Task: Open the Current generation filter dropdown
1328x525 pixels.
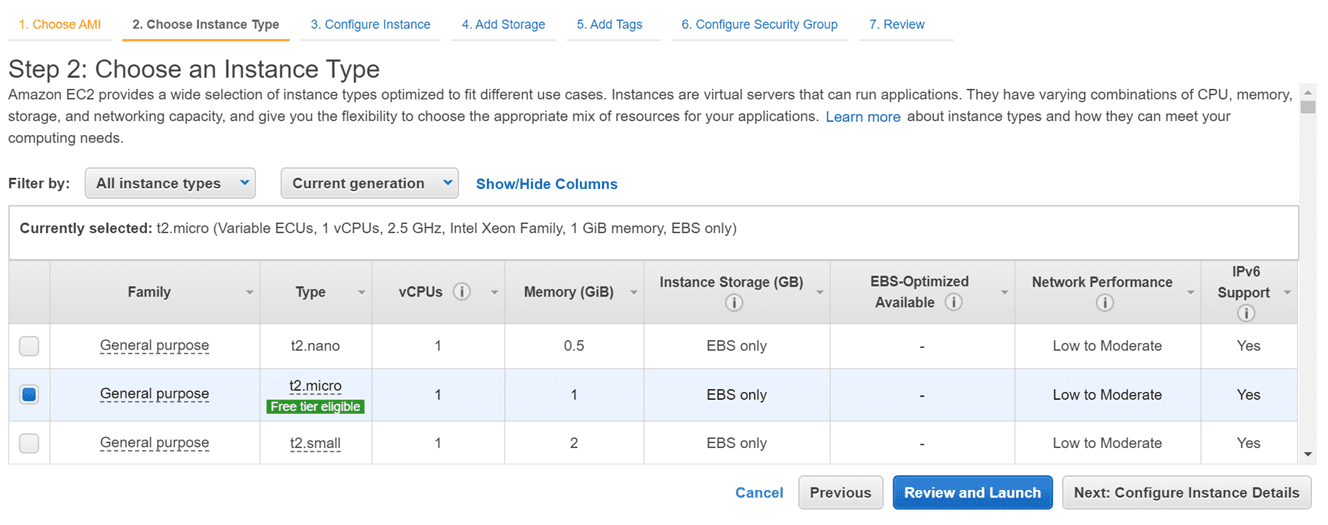Action: 369,183
